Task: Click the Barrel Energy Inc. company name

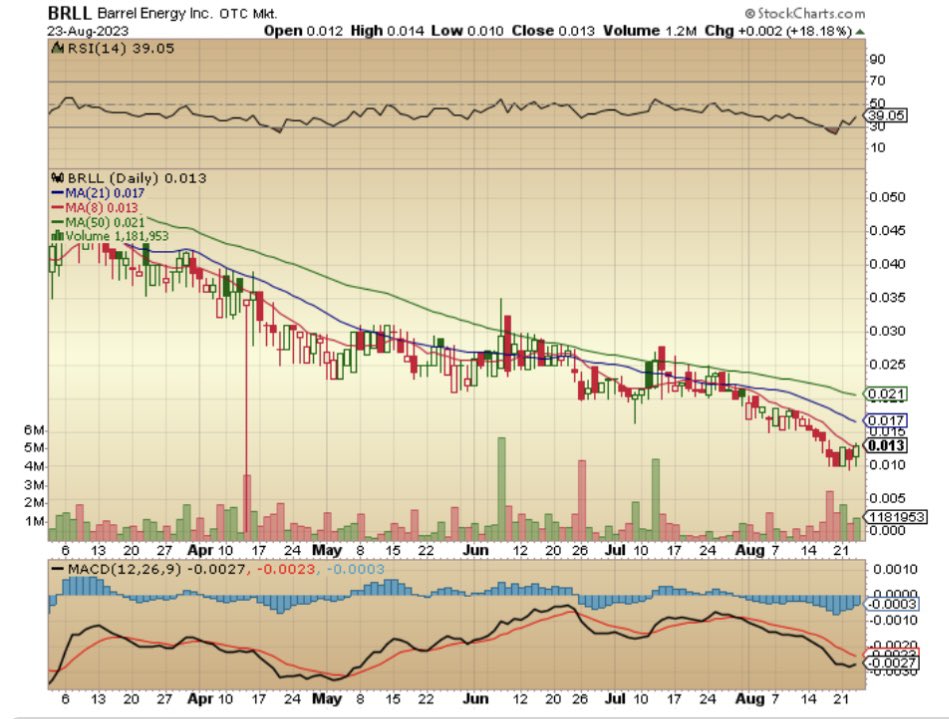Action: tap(155, 13)
